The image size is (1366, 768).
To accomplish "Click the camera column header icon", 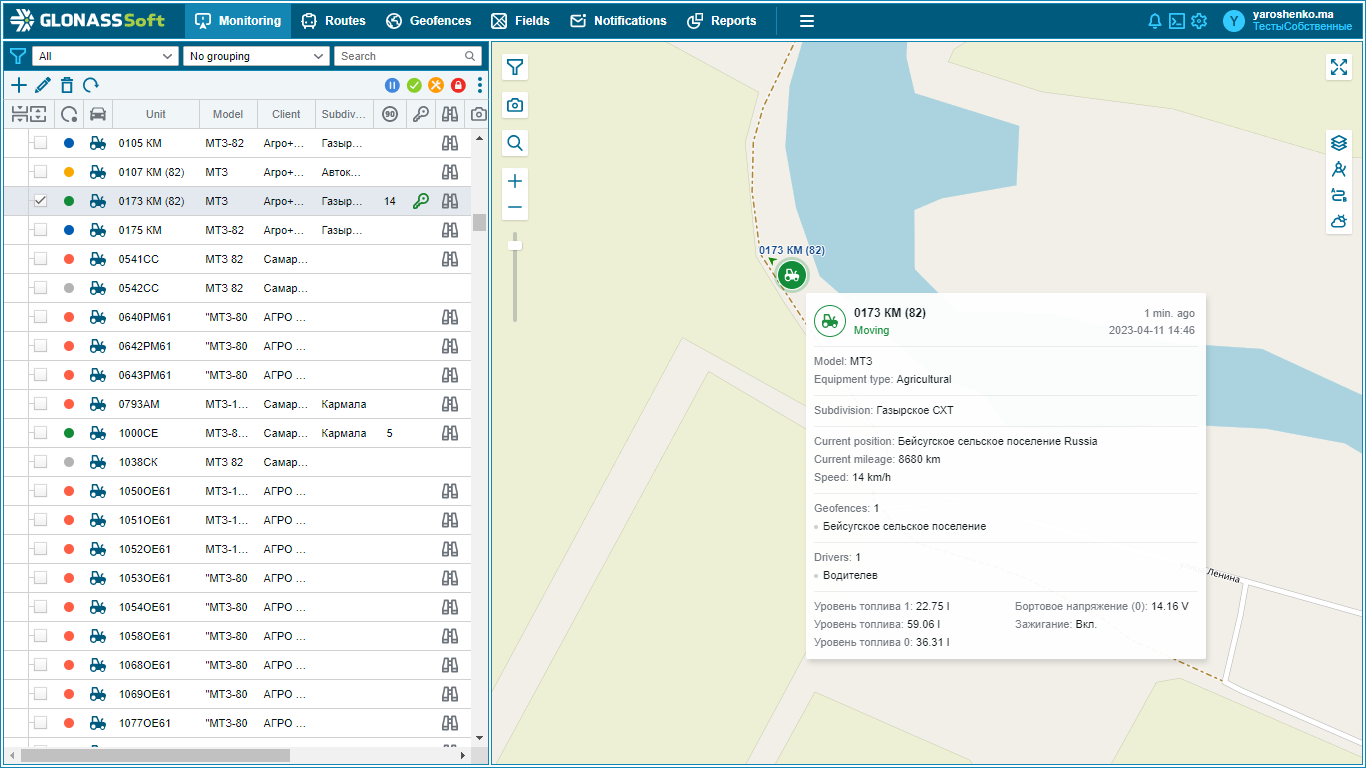I will pos(479,114).
